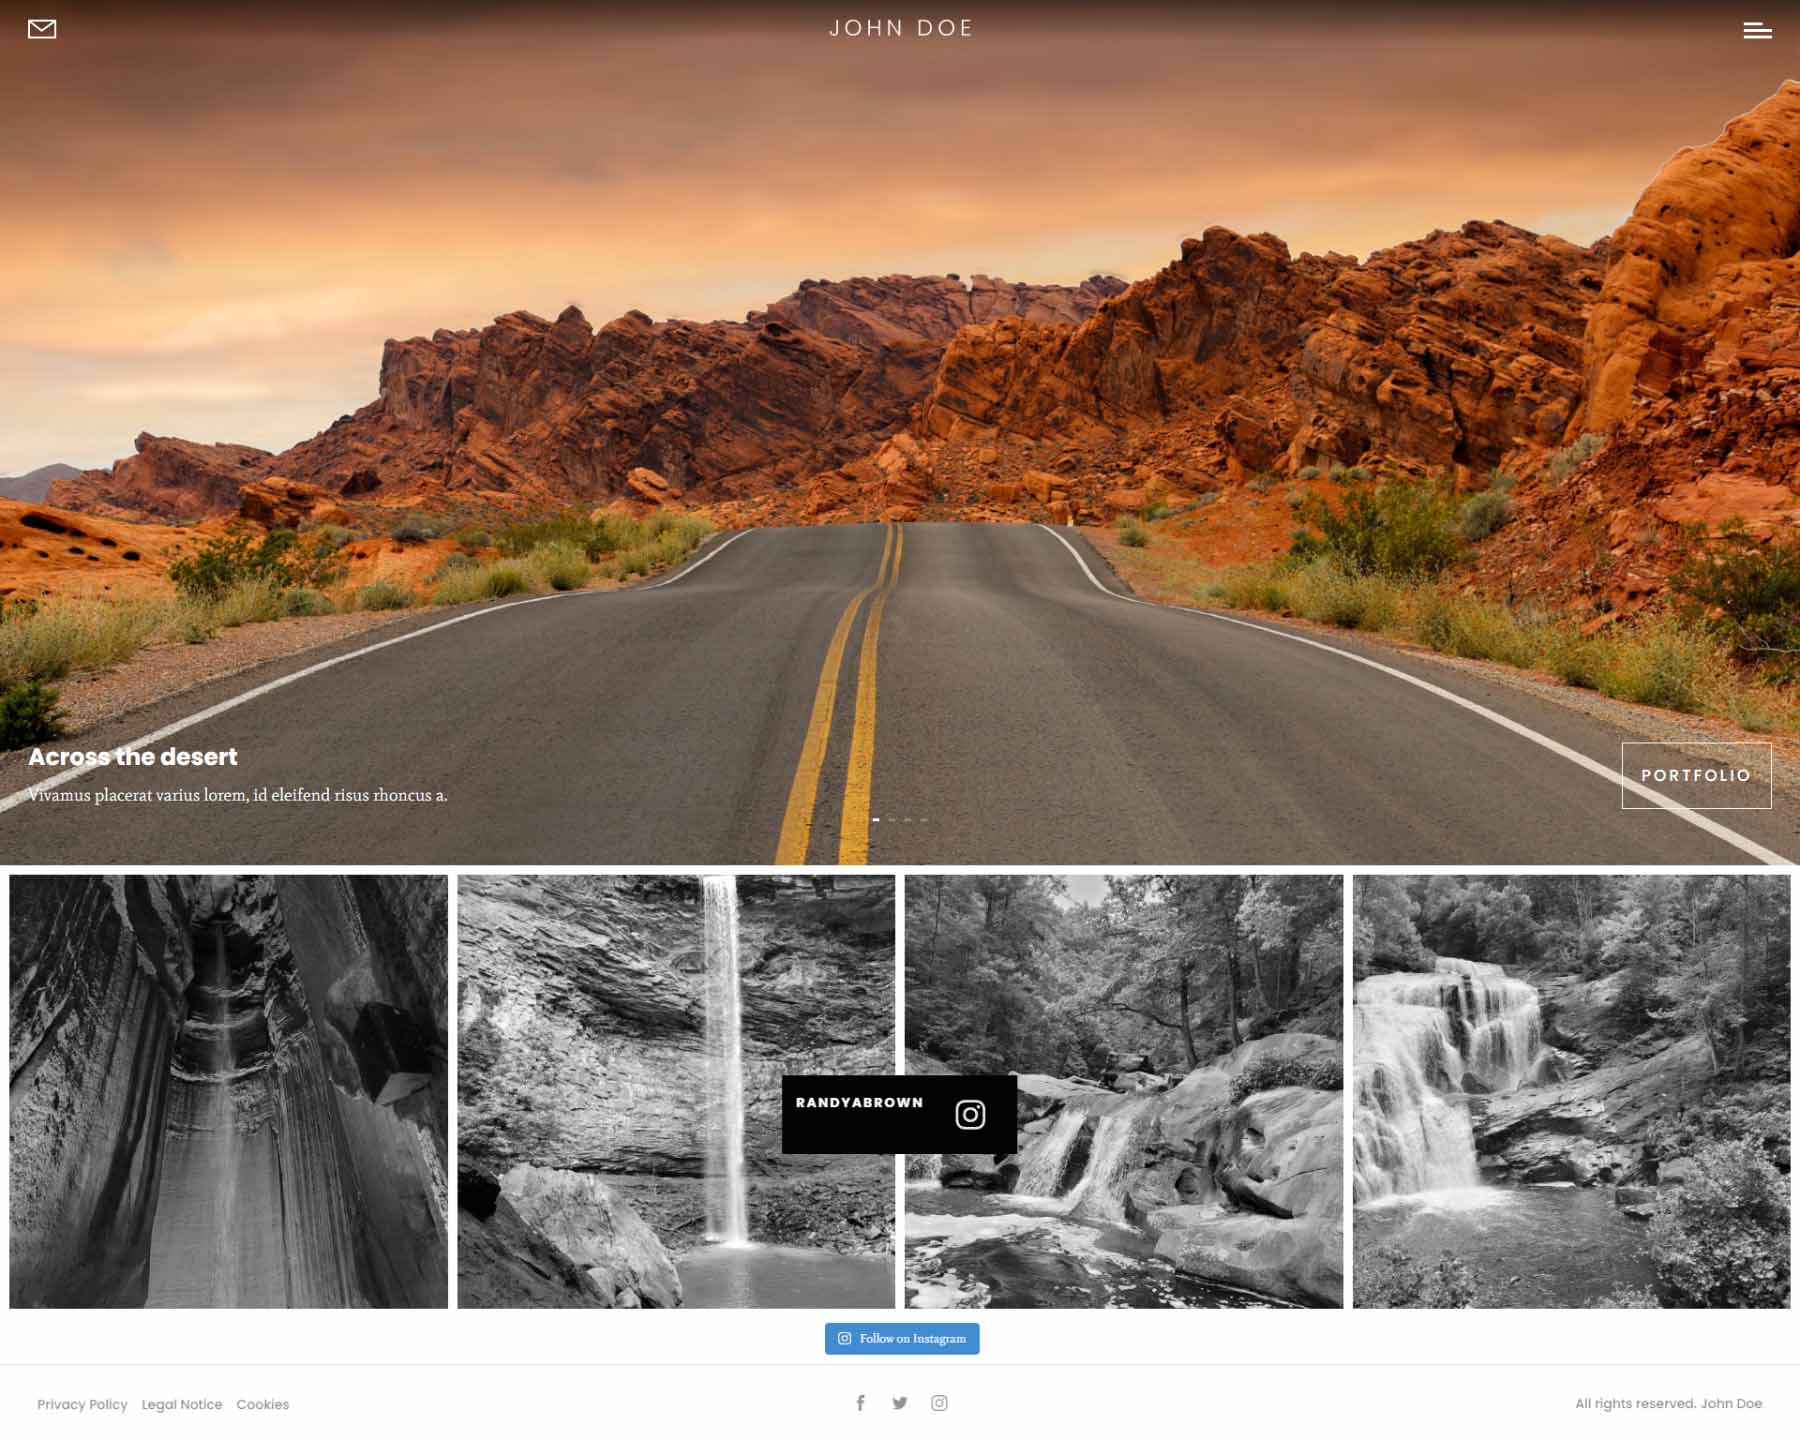Click the Instagram icon beside RANDYABROWN
The height and width of the screenshot is (1440, 1800).
[968, 1113]
